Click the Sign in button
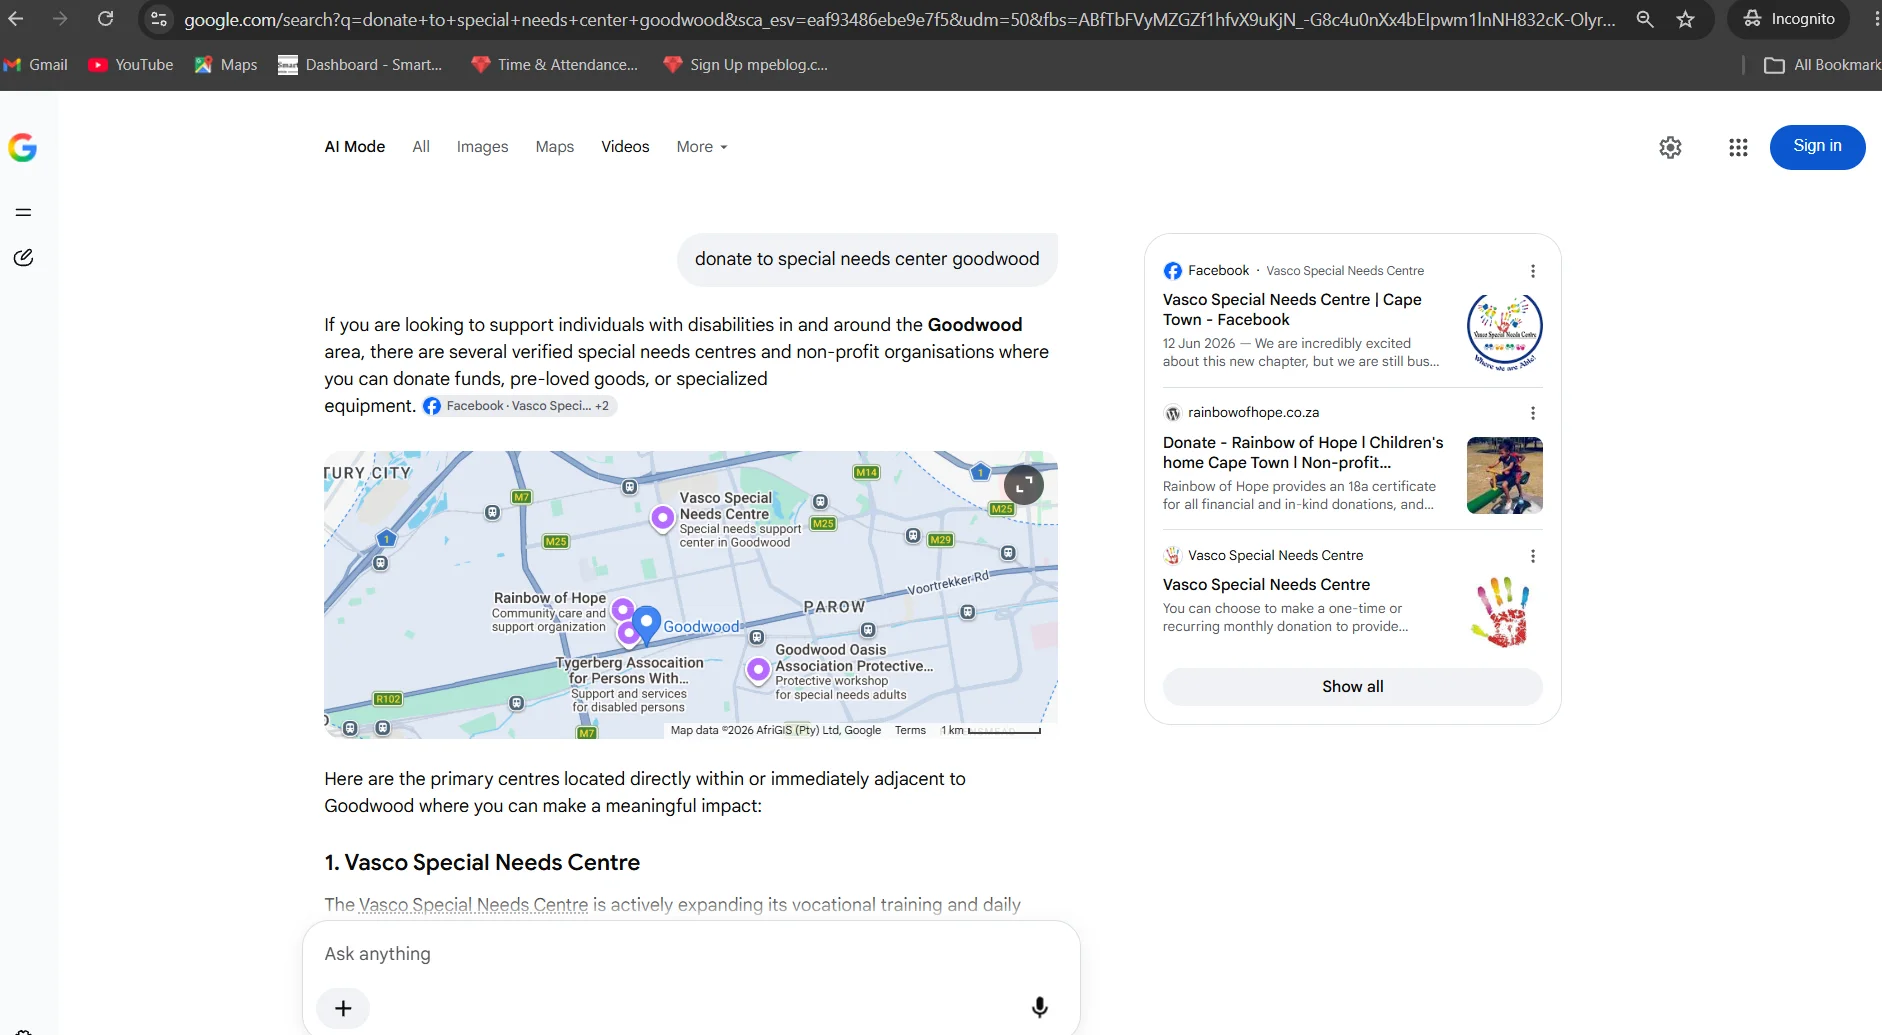 [1817, 147]
